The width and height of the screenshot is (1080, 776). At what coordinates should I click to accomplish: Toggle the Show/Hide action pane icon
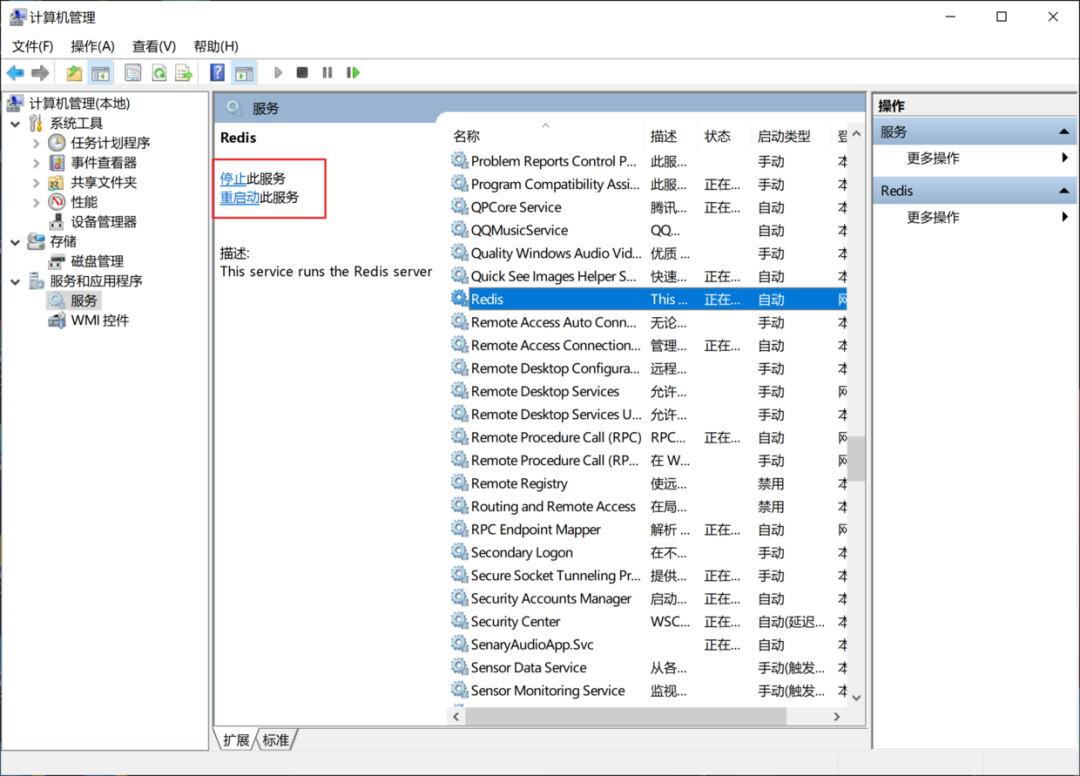click(x=244, y=72)
